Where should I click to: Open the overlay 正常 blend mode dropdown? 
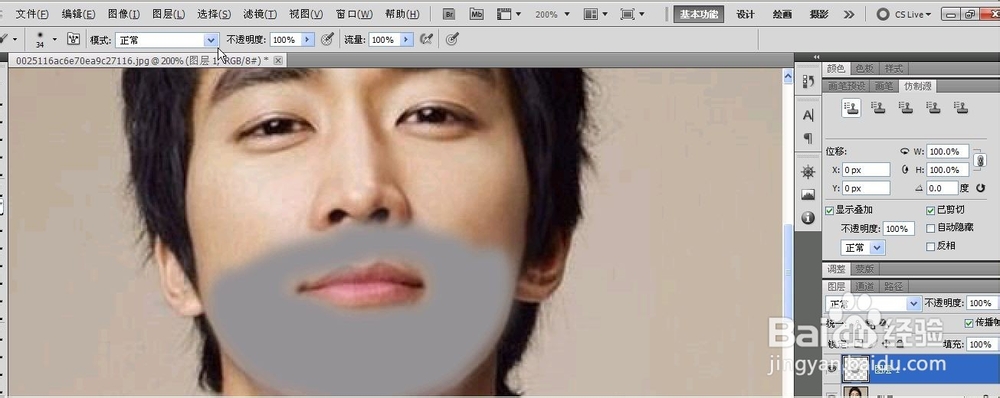[x=862, y=247]
